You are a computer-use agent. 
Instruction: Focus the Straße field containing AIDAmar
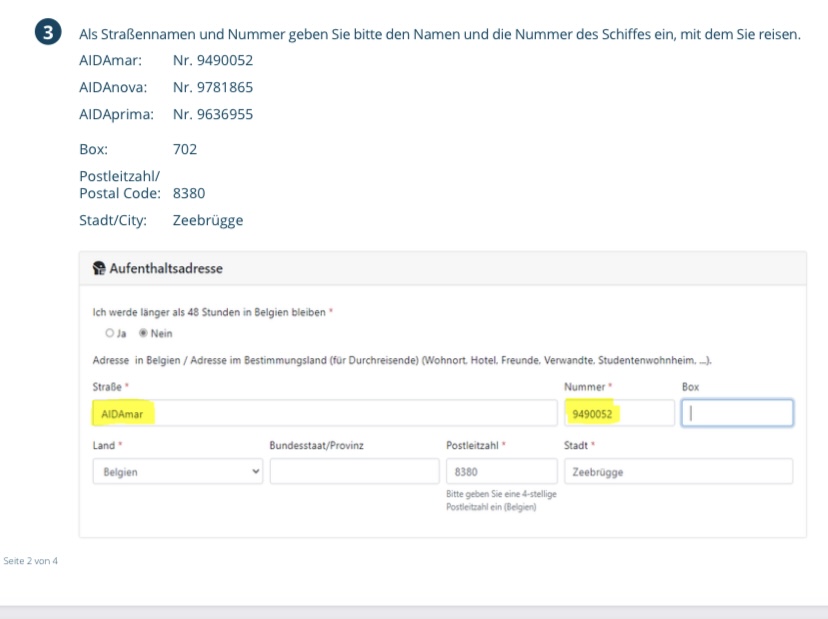click(x=323, y=413)
